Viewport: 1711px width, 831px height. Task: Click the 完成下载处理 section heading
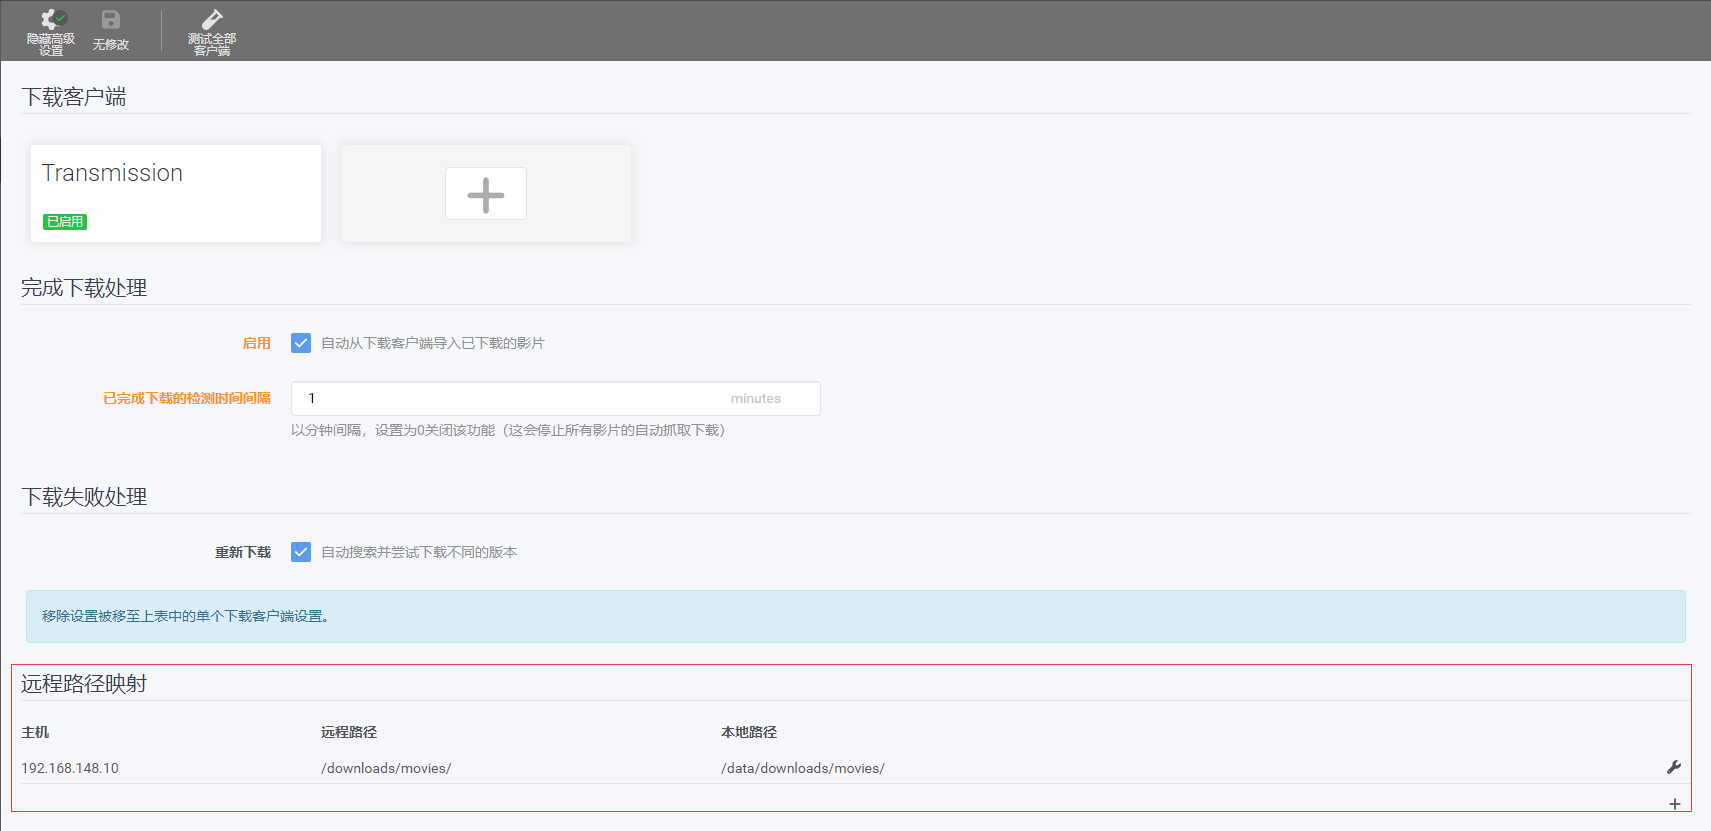click(84, 288)
